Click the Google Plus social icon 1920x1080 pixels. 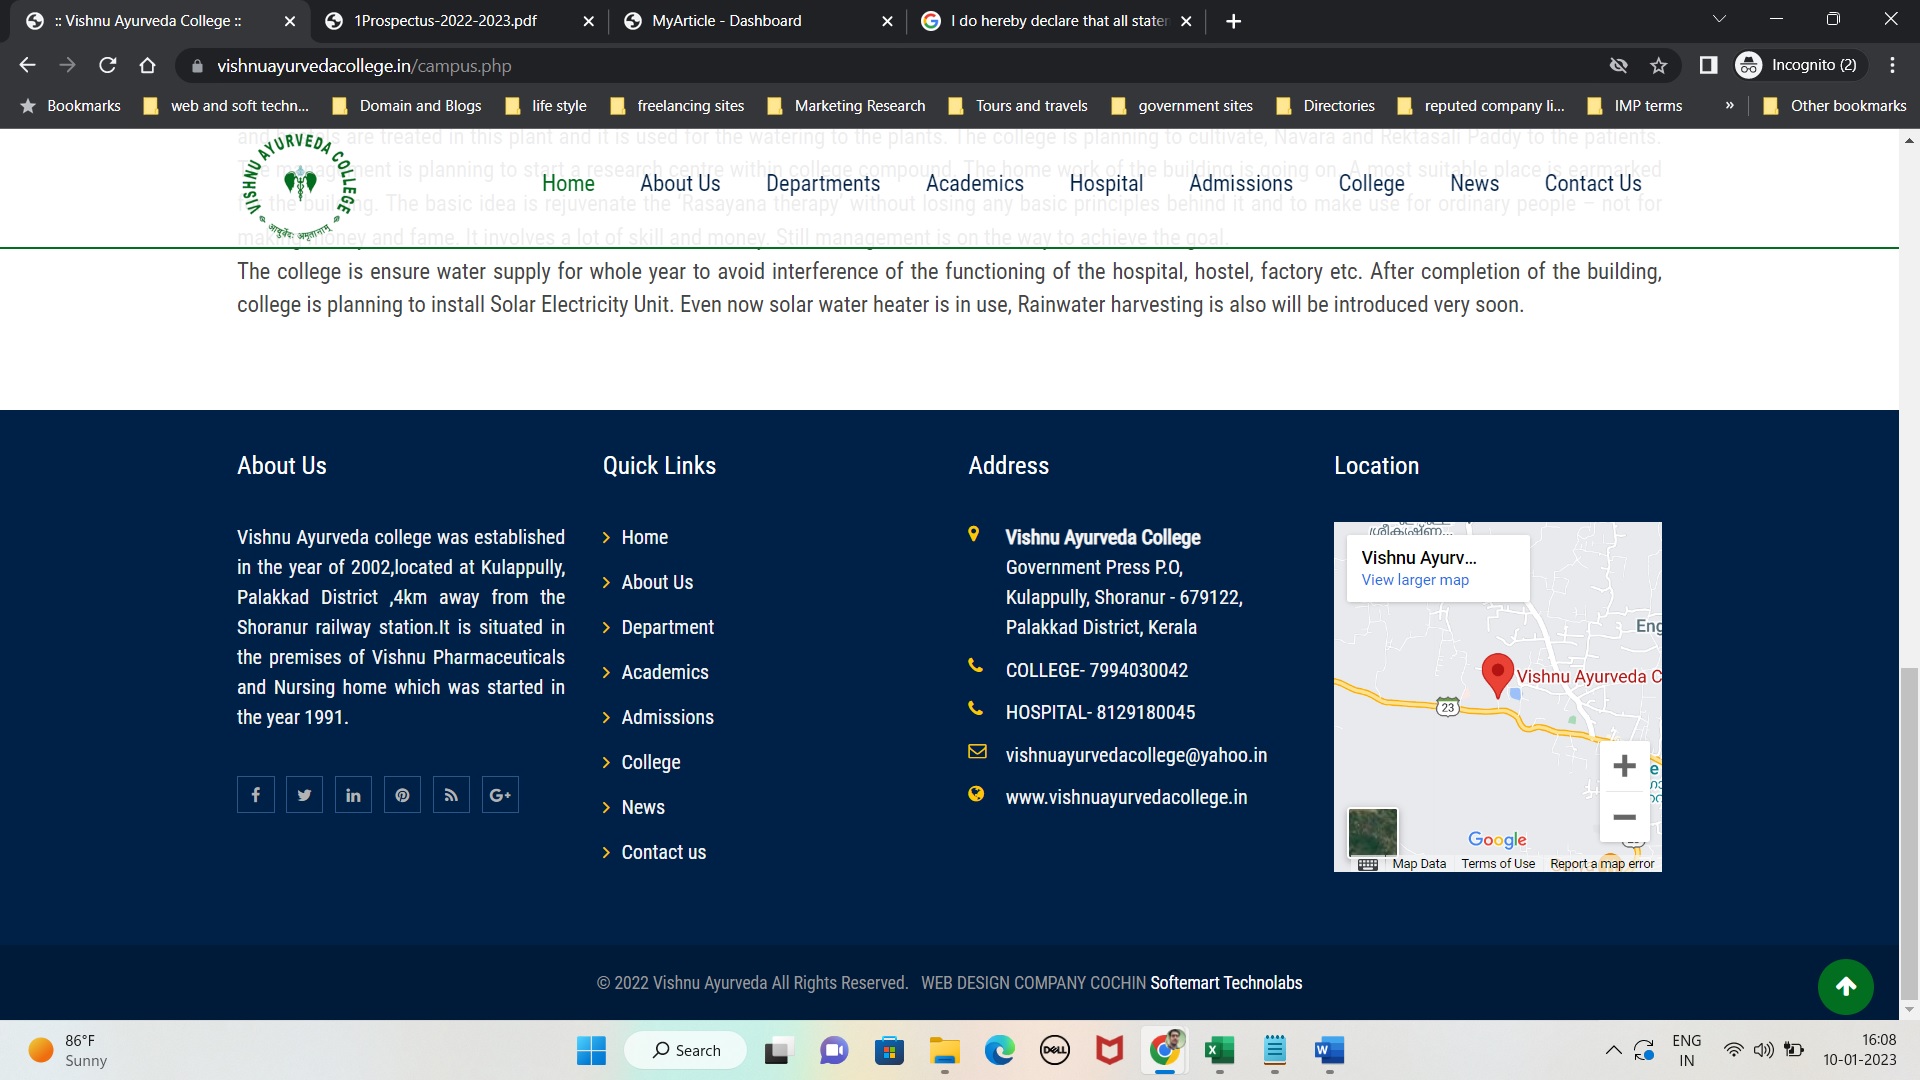point(500,795)
